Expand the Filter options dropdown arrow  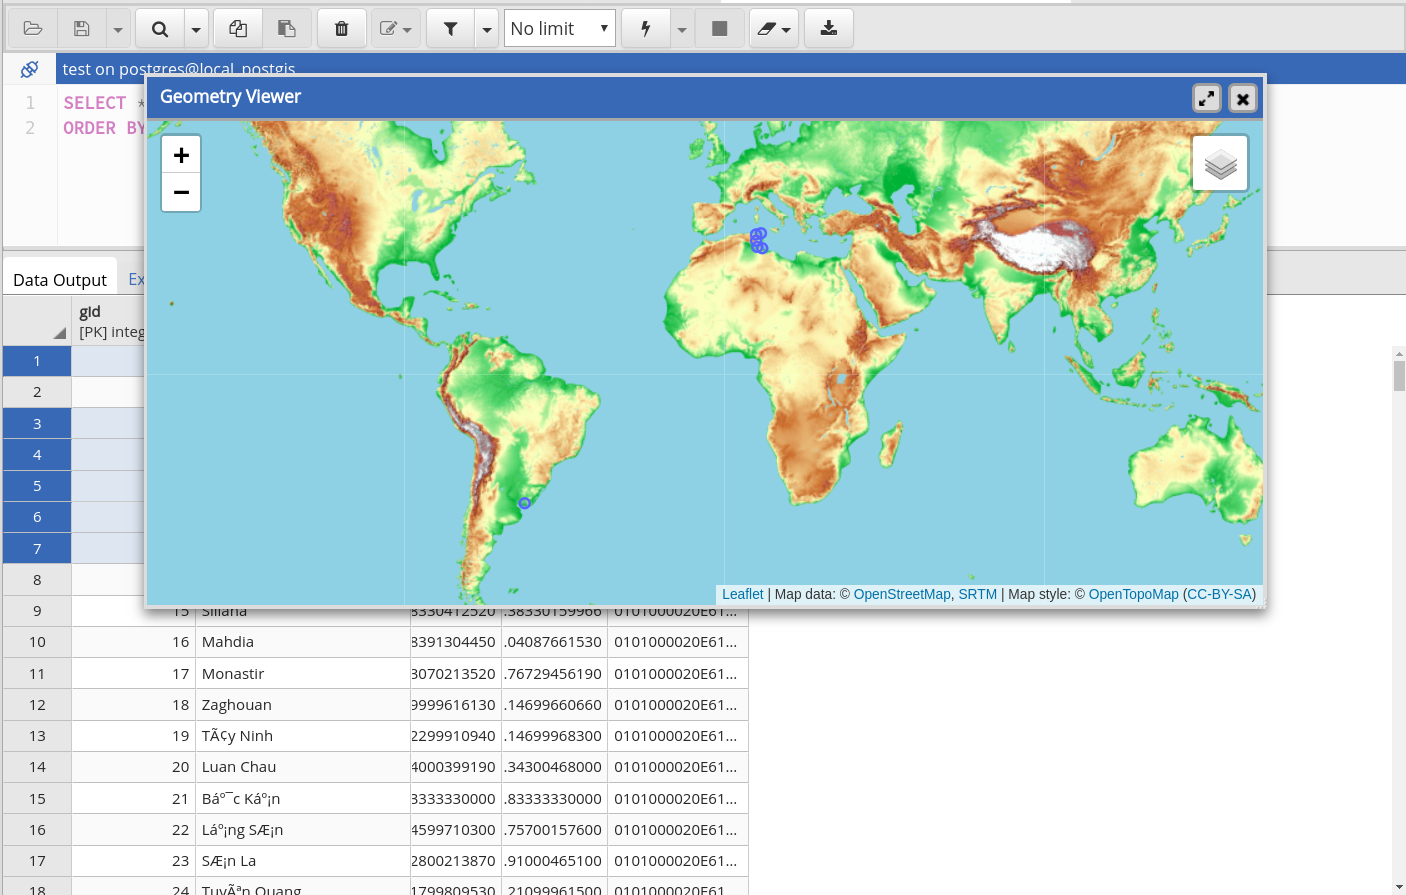[x=487, y=29]
